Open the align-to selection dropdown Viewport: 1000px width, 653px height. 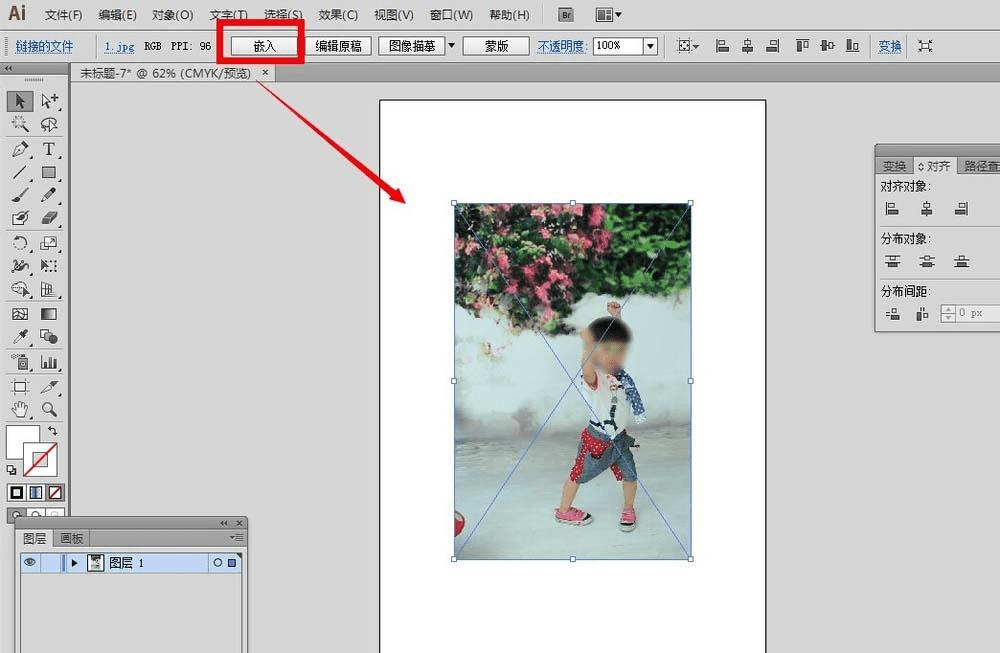[x=688, y=46]
